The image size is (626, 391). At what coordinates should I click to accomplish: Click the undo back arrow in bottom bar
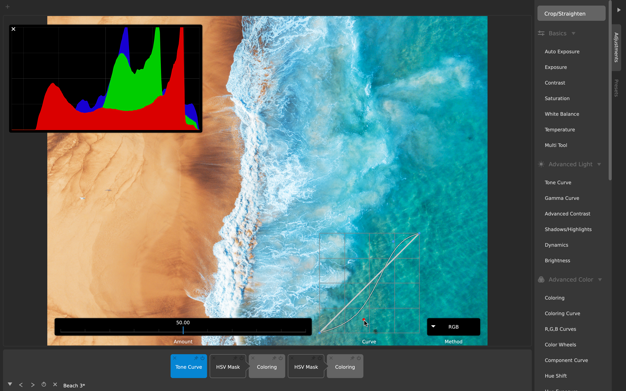pyautogui.click(x=21, y=385)
